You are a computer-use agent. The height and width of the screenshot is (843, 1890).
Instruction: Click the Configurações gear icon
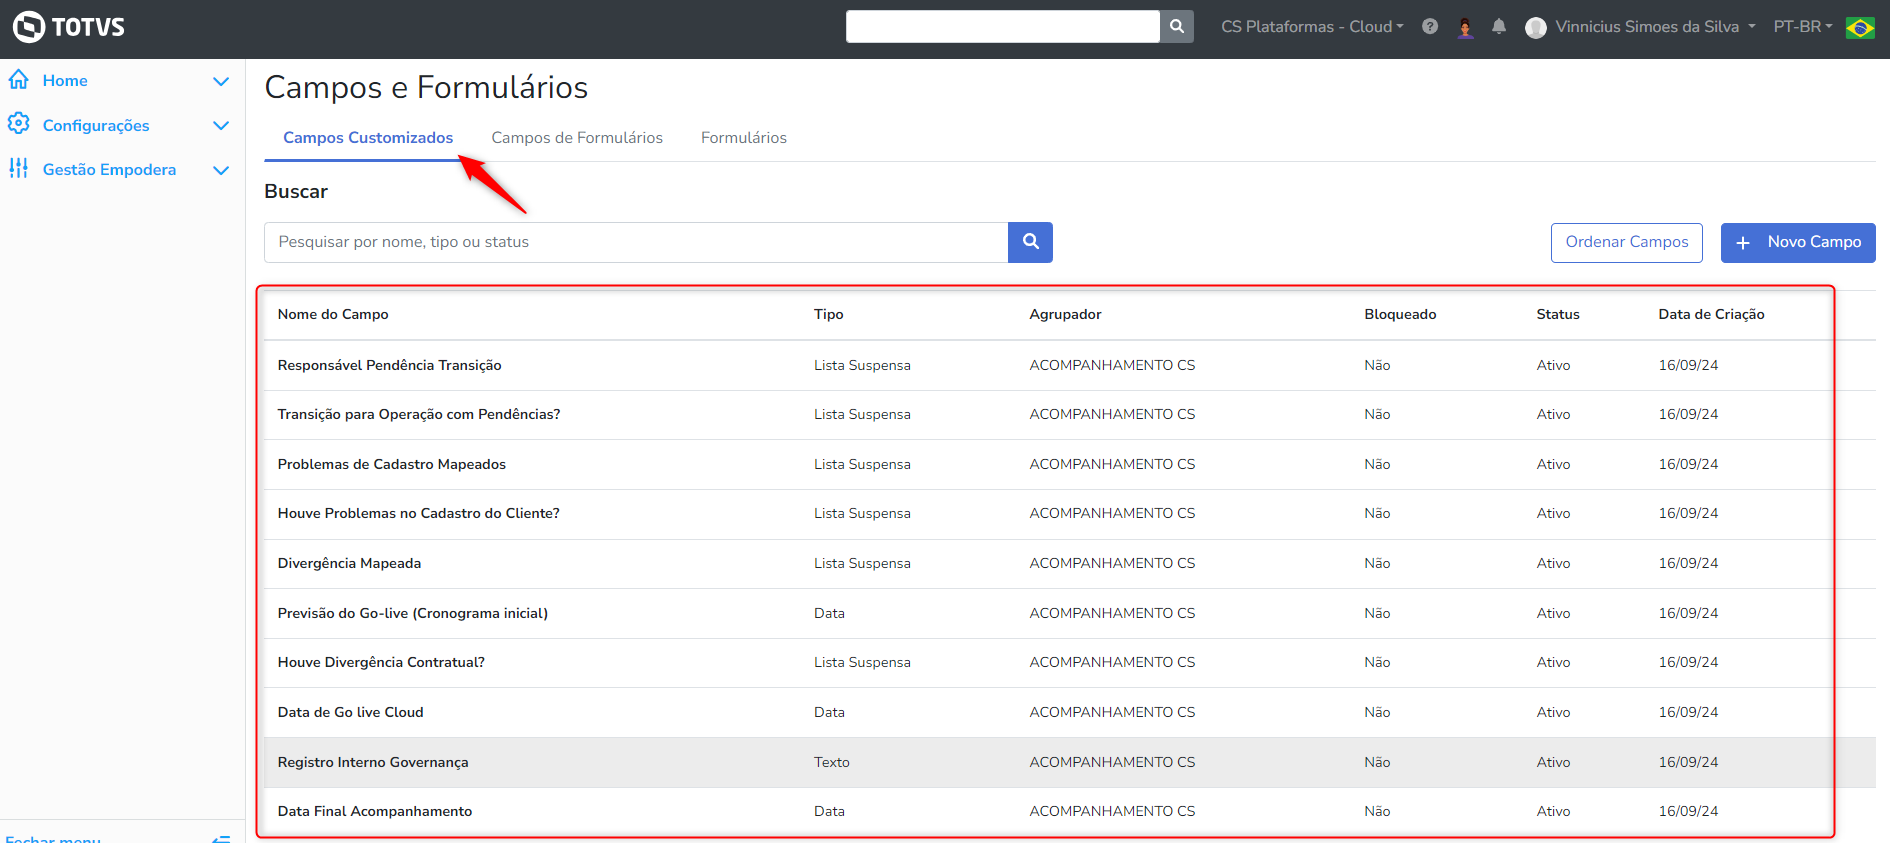click(19, 124)
